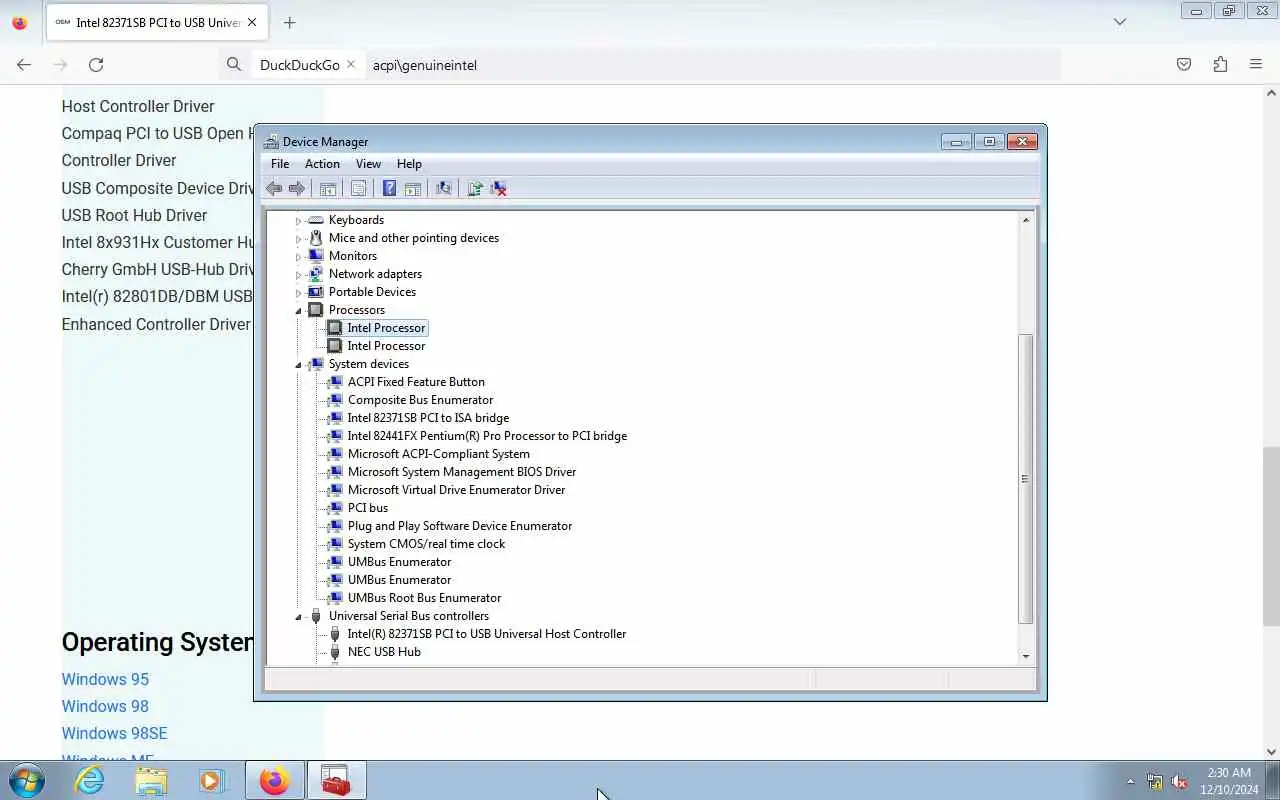Open the Action menu in Device Manager
The image size is (1280, 800).
click(322, 164)
